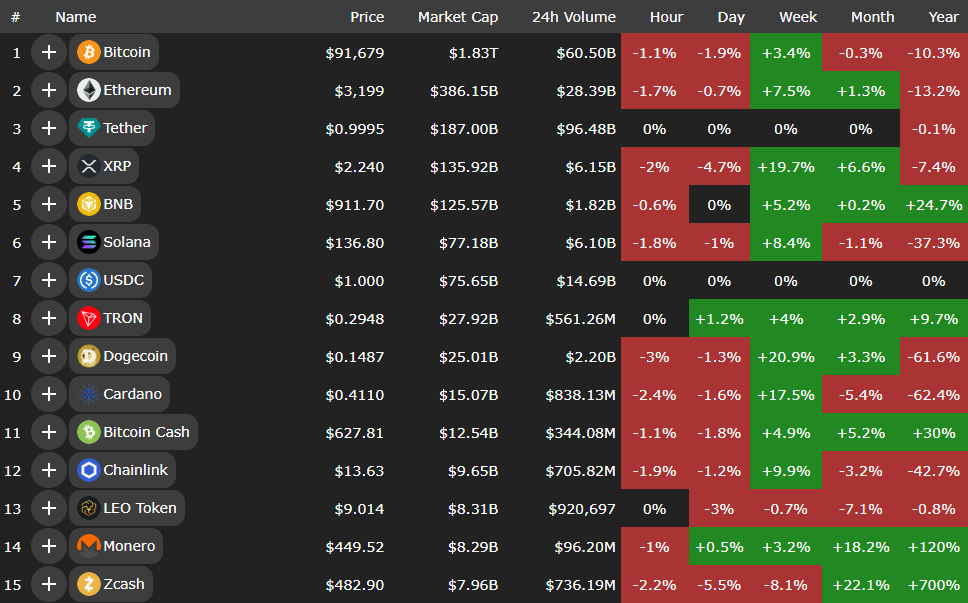Viewport: 968px width, 603px height.
Task: Toggle the plus button beside TRON
Action: click(x=48, y=318)
